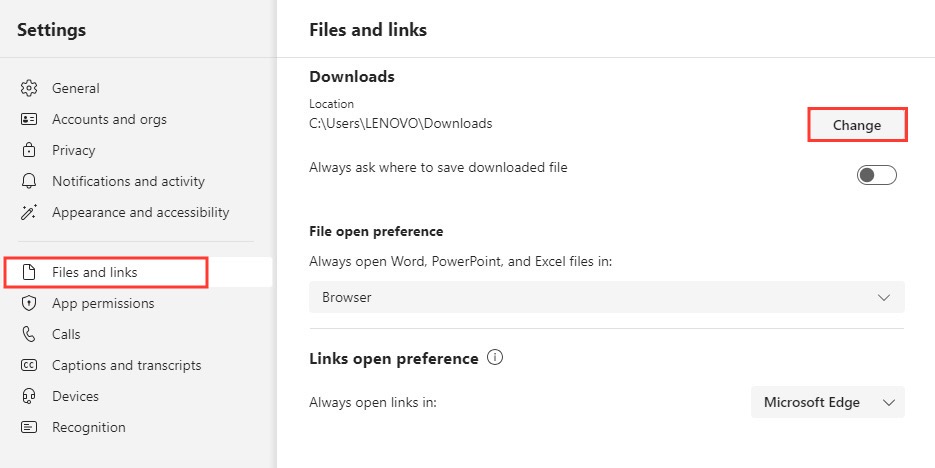Image resolution: width=935 pixels, height=468 pixels.
Task: Click the Calls phone icon
Action: pos(29,334)
